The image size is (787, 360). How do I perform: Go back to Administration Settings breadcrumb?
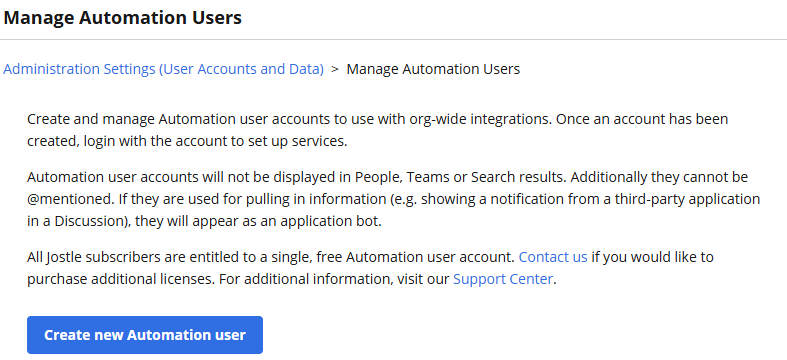coord(163,69)
